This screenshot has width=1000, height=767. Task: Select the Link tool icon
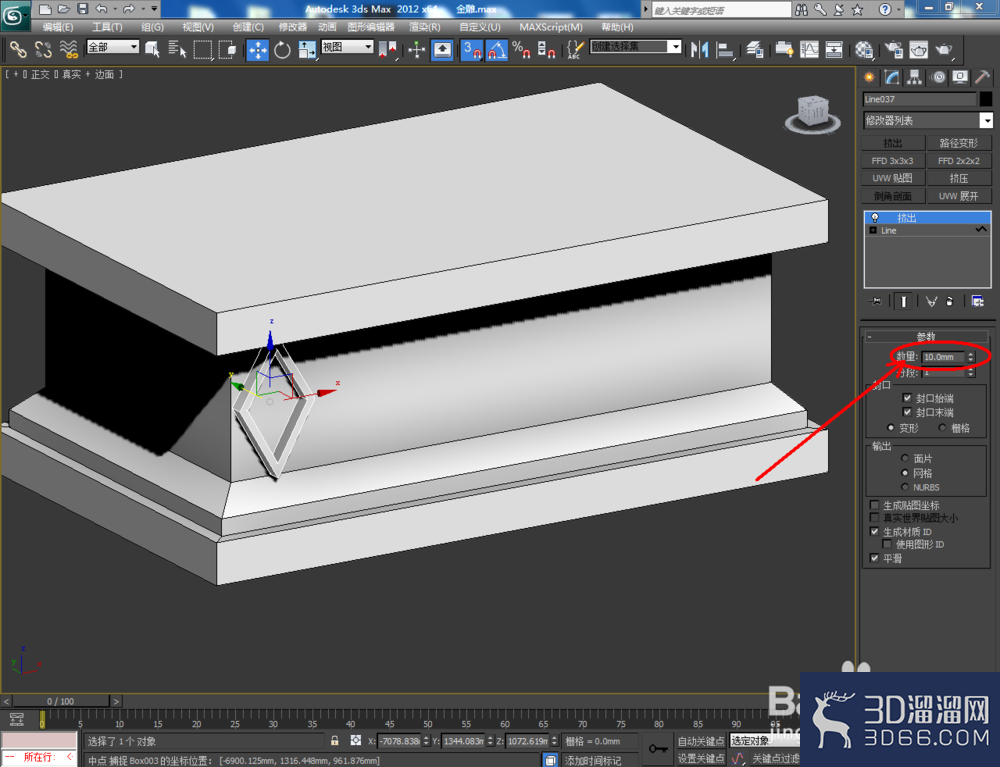click(x=18, y=49)
